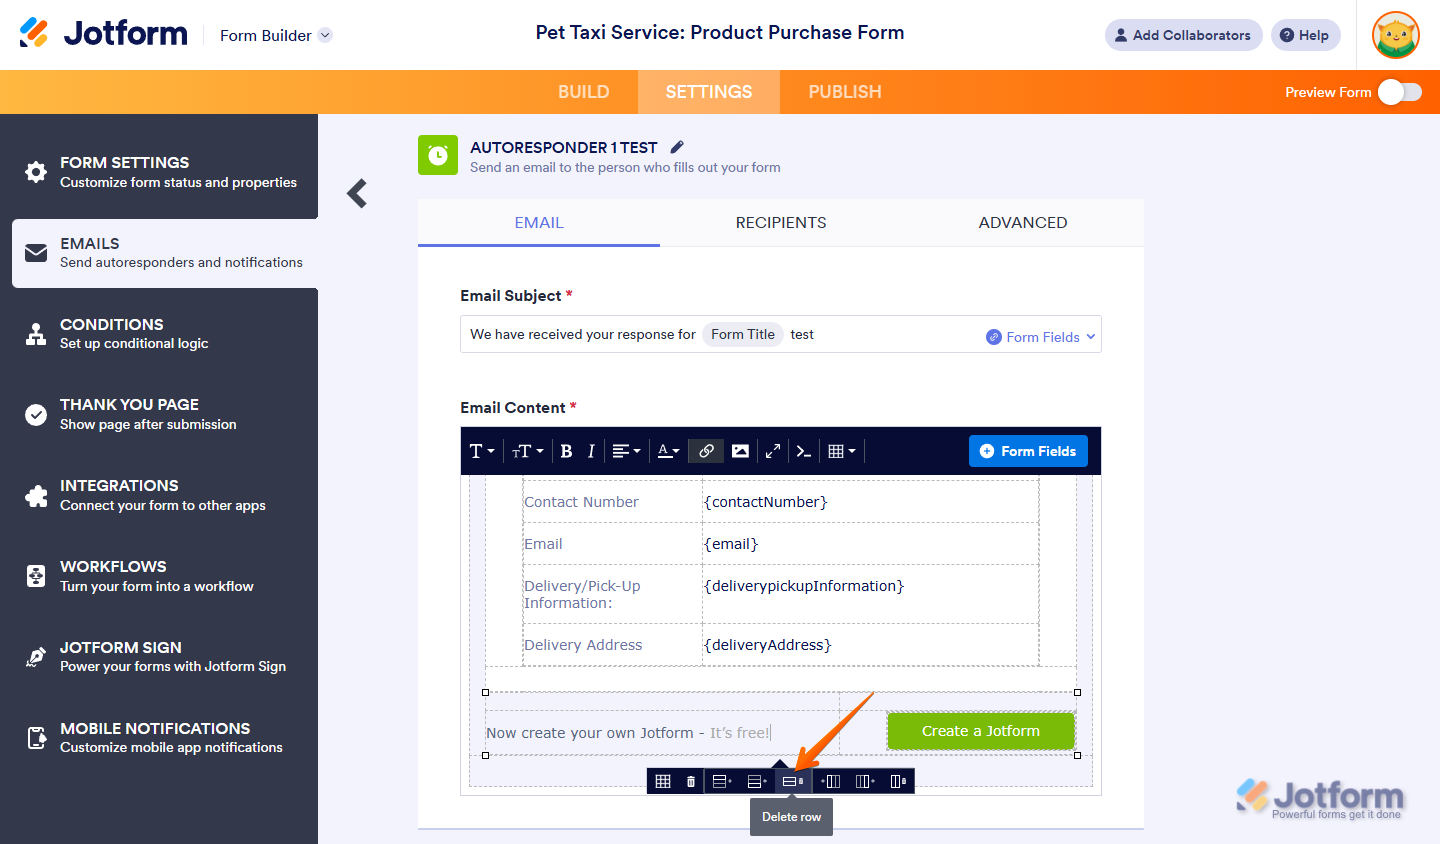Viewport: 1440px width, 844px height.
Task: Click the Help button
Action: pos(1306,35)
